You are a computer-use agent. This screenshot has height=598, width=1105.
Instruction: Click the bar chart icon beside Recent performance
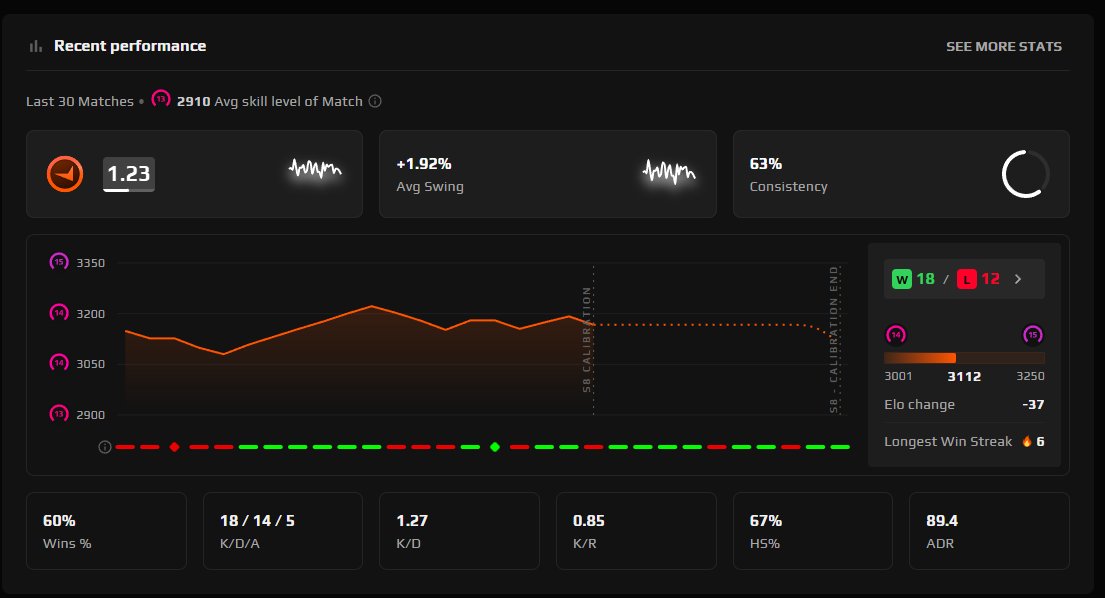click(35, 46)
